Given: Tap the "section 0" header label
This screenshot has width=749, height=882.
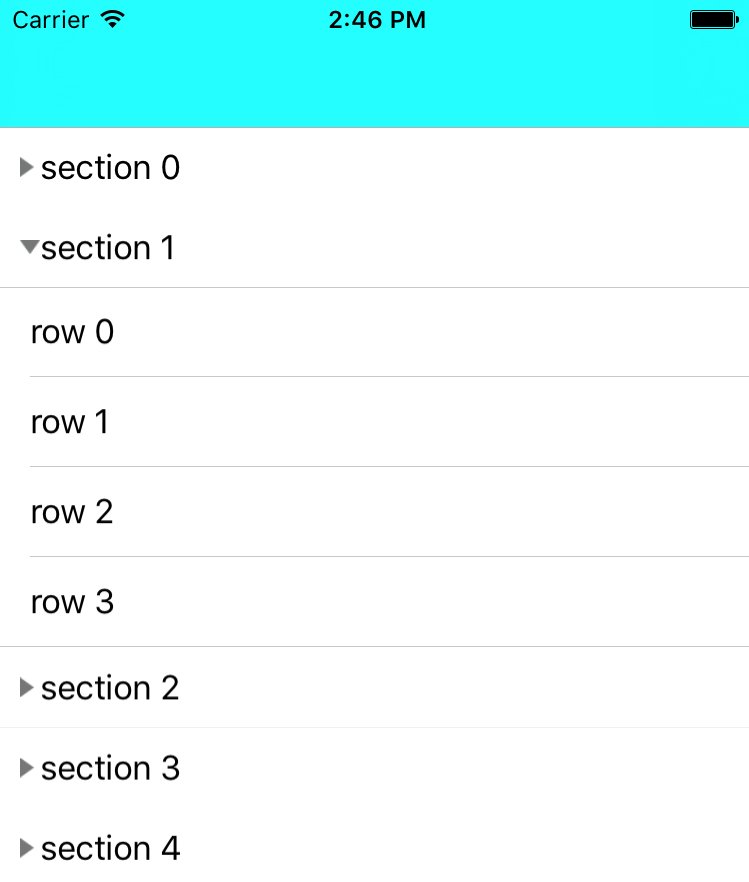Looking at the screenshot, I should (110, 168).
